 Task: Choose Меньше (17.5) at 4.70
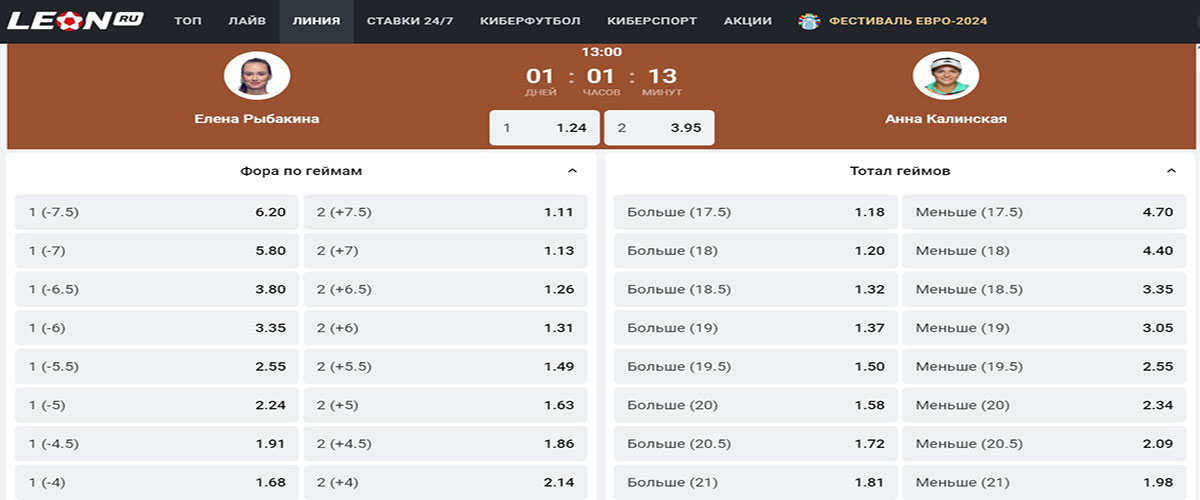1044,212
